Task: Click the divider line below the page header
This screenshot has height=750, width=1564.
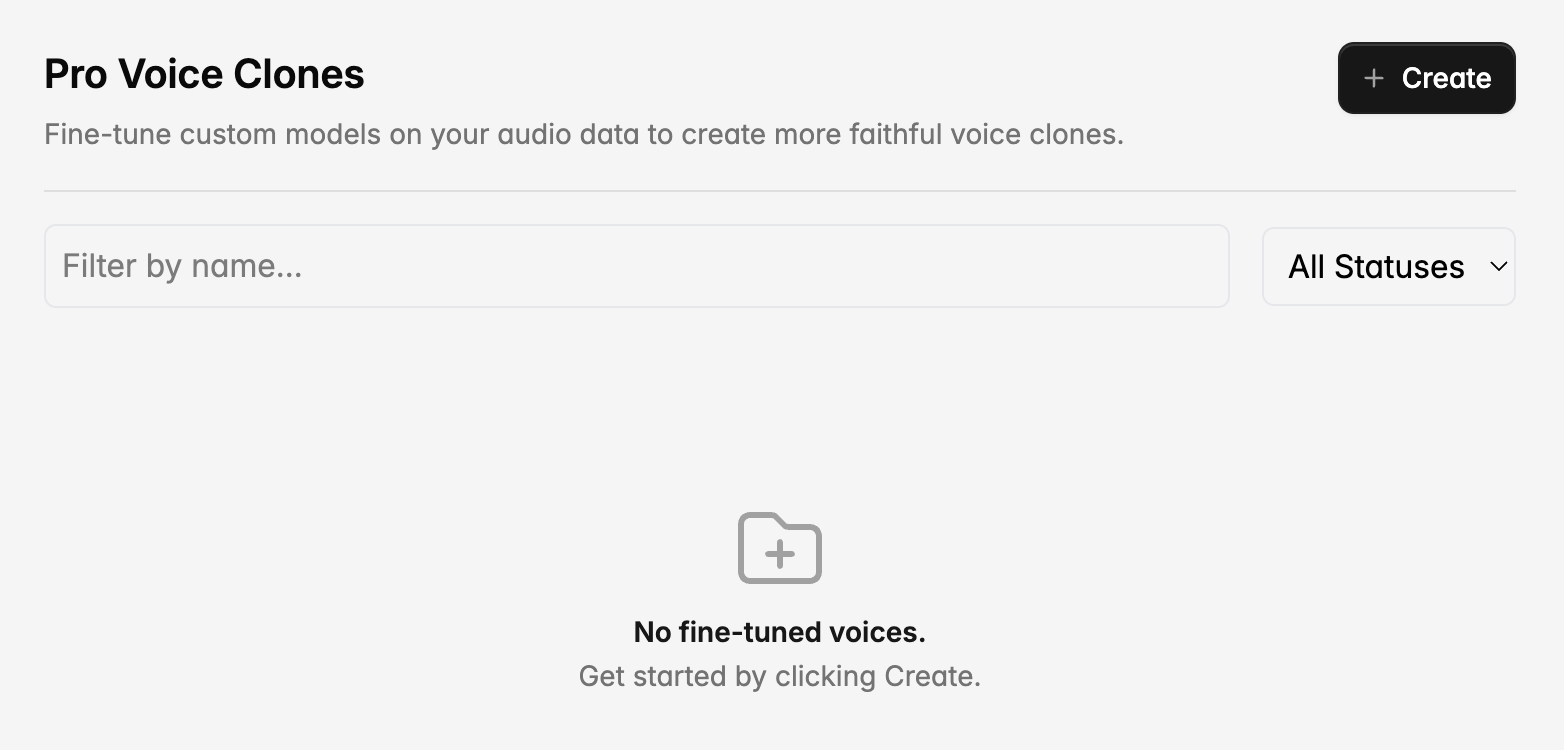Action: coord(779,190)
